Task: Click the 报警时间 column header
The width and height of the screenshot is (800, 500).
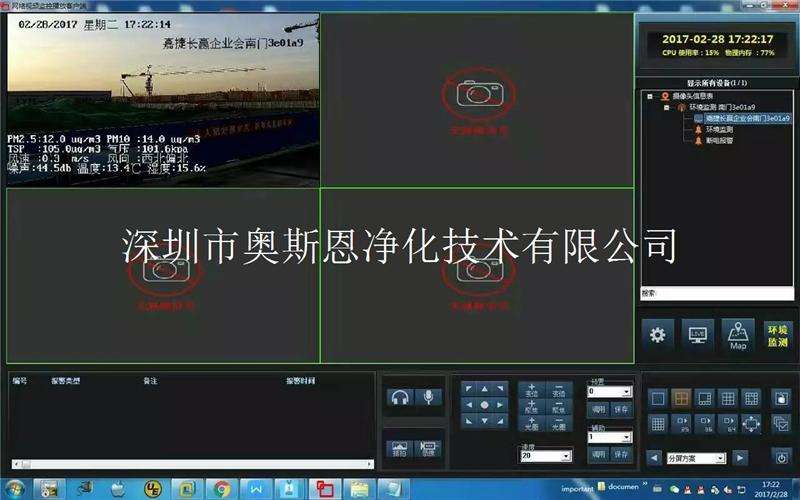Action: coord(301,381)
